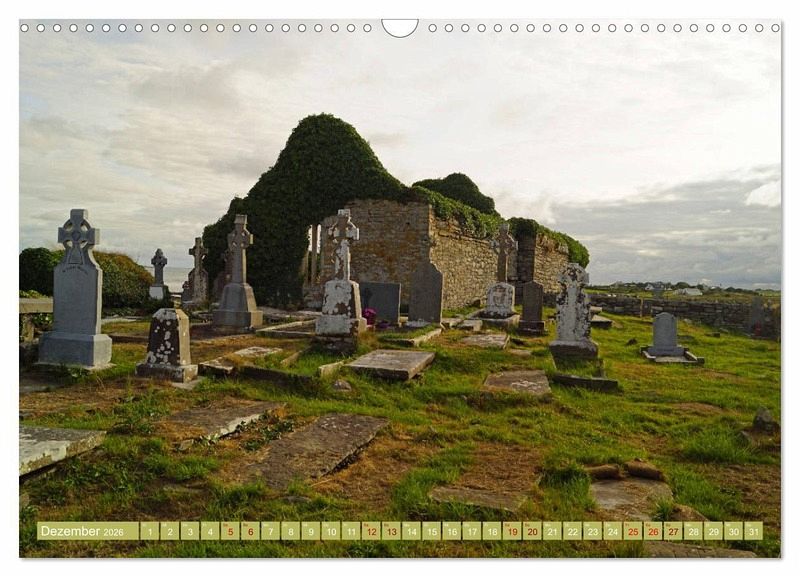Select day 24 in calendar strip
The height and width of the screenshot is (577, 800).
tap(613, 531)
